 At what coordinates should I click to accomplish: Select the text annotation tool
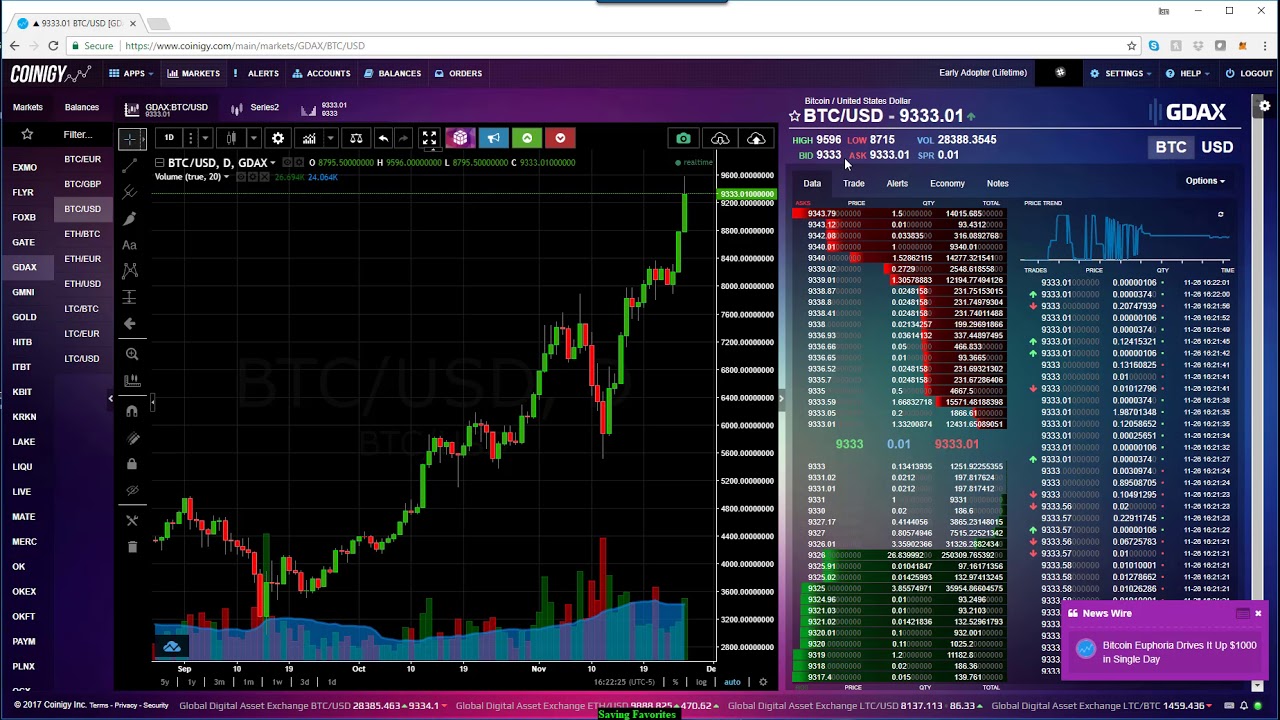coord(130,245)
